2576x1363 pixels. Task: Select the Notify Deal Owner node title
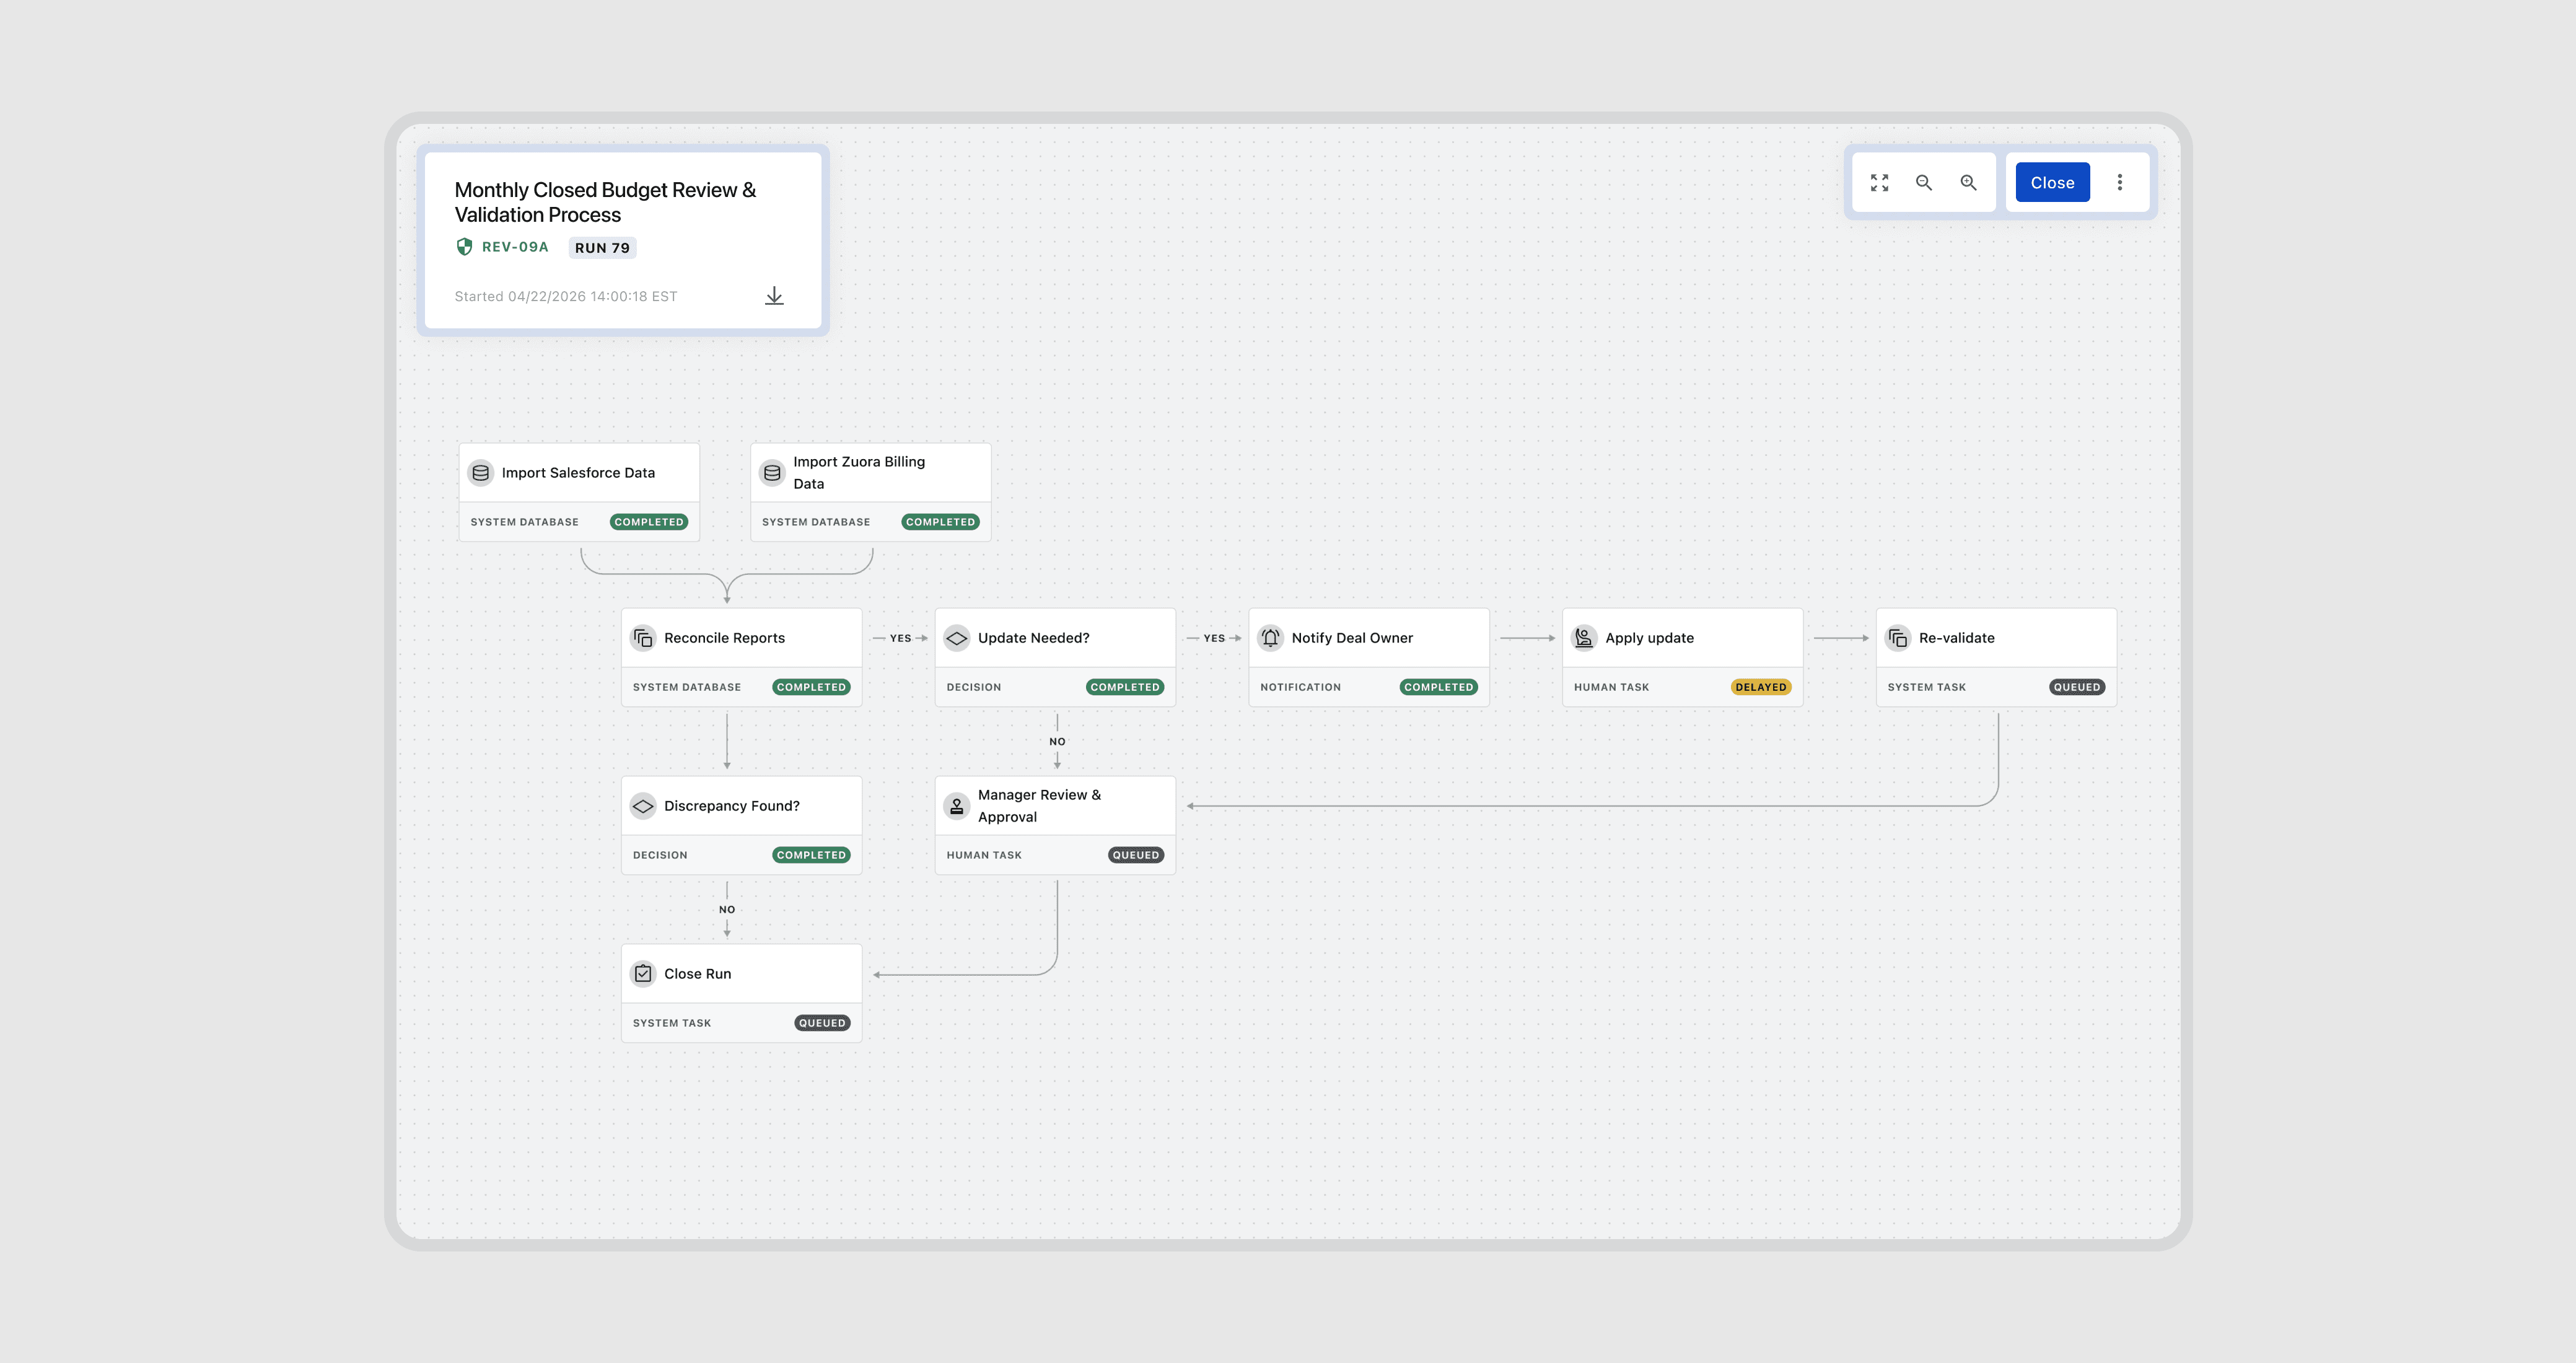click(x=1352, y=638)
